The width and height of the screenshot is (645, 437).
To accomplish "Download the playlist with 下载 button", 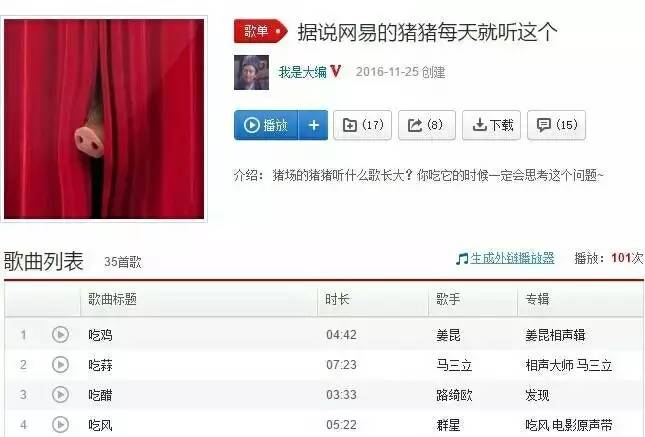I will (x=492, y=125).
